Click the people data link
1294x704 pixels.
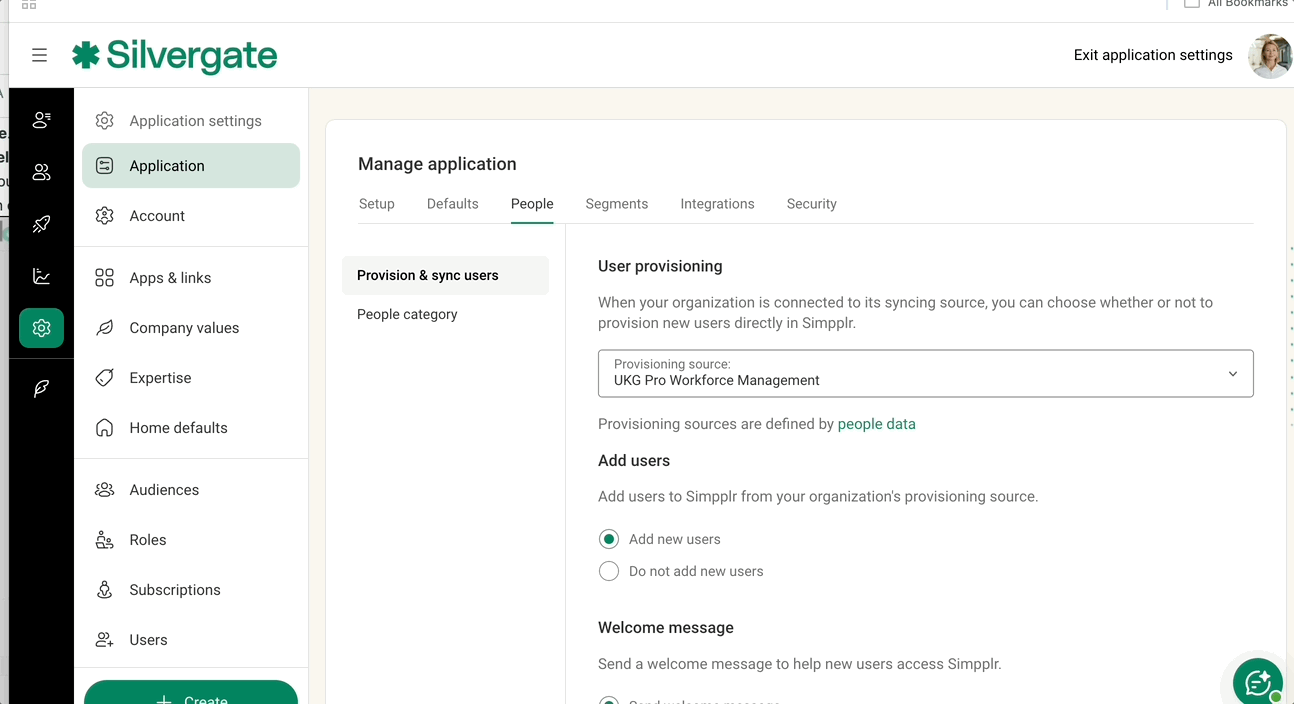coord(877,423)
